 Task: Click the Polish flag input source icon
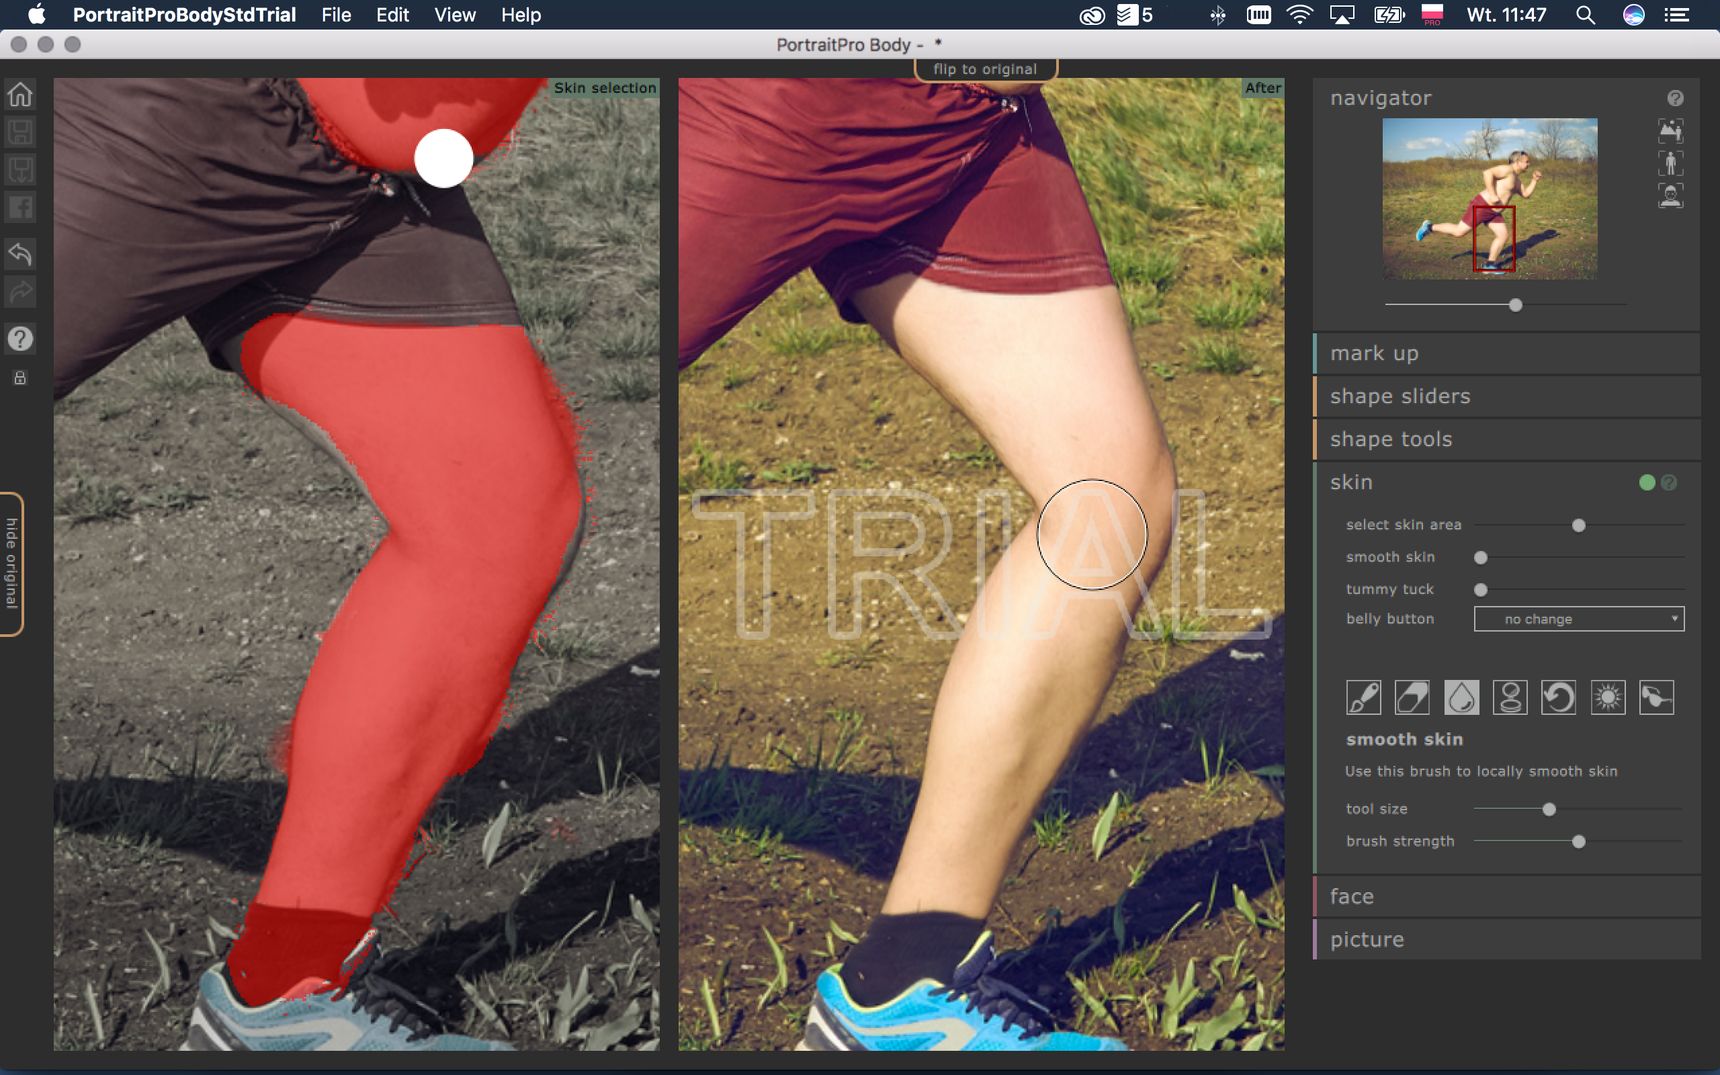(x=1433, y=15)
